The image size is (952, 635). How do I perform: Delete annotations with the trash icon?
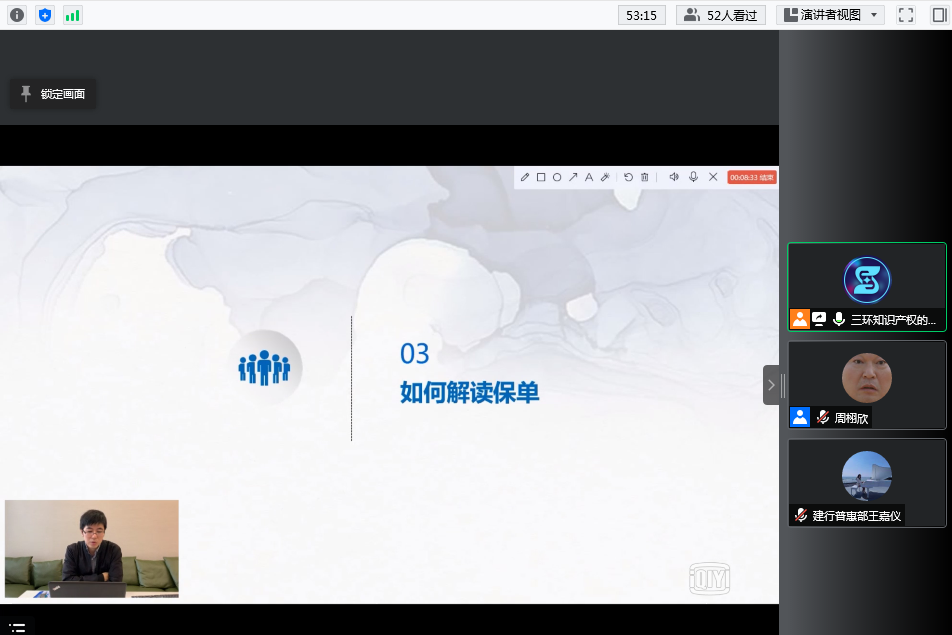(645, 177)
